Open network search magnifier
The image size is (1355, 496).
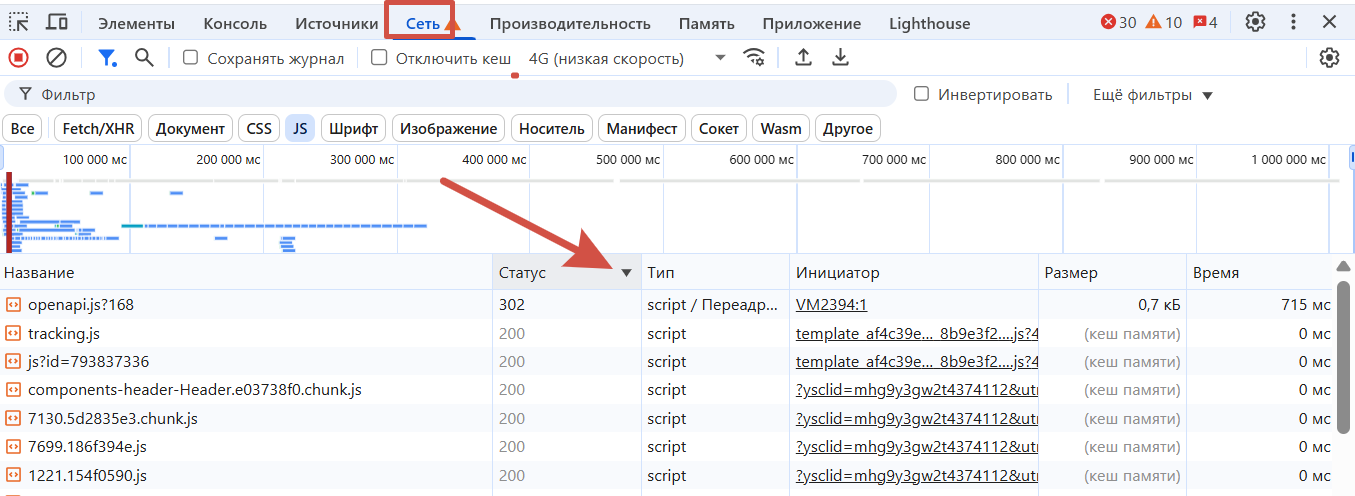144,58
